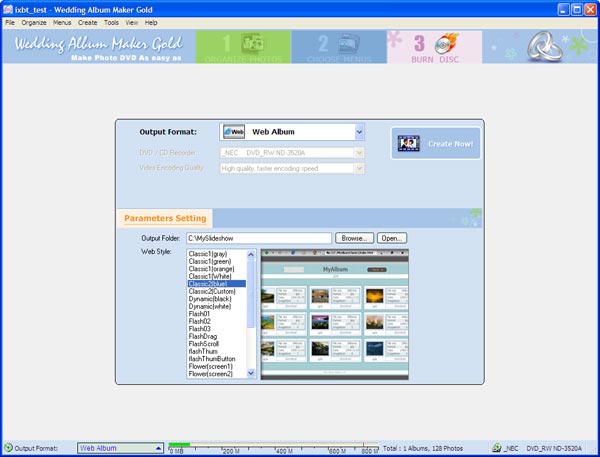This screenshot has width=600, height=457.
Task: Open the Menus menu
Action: (62, 23)
